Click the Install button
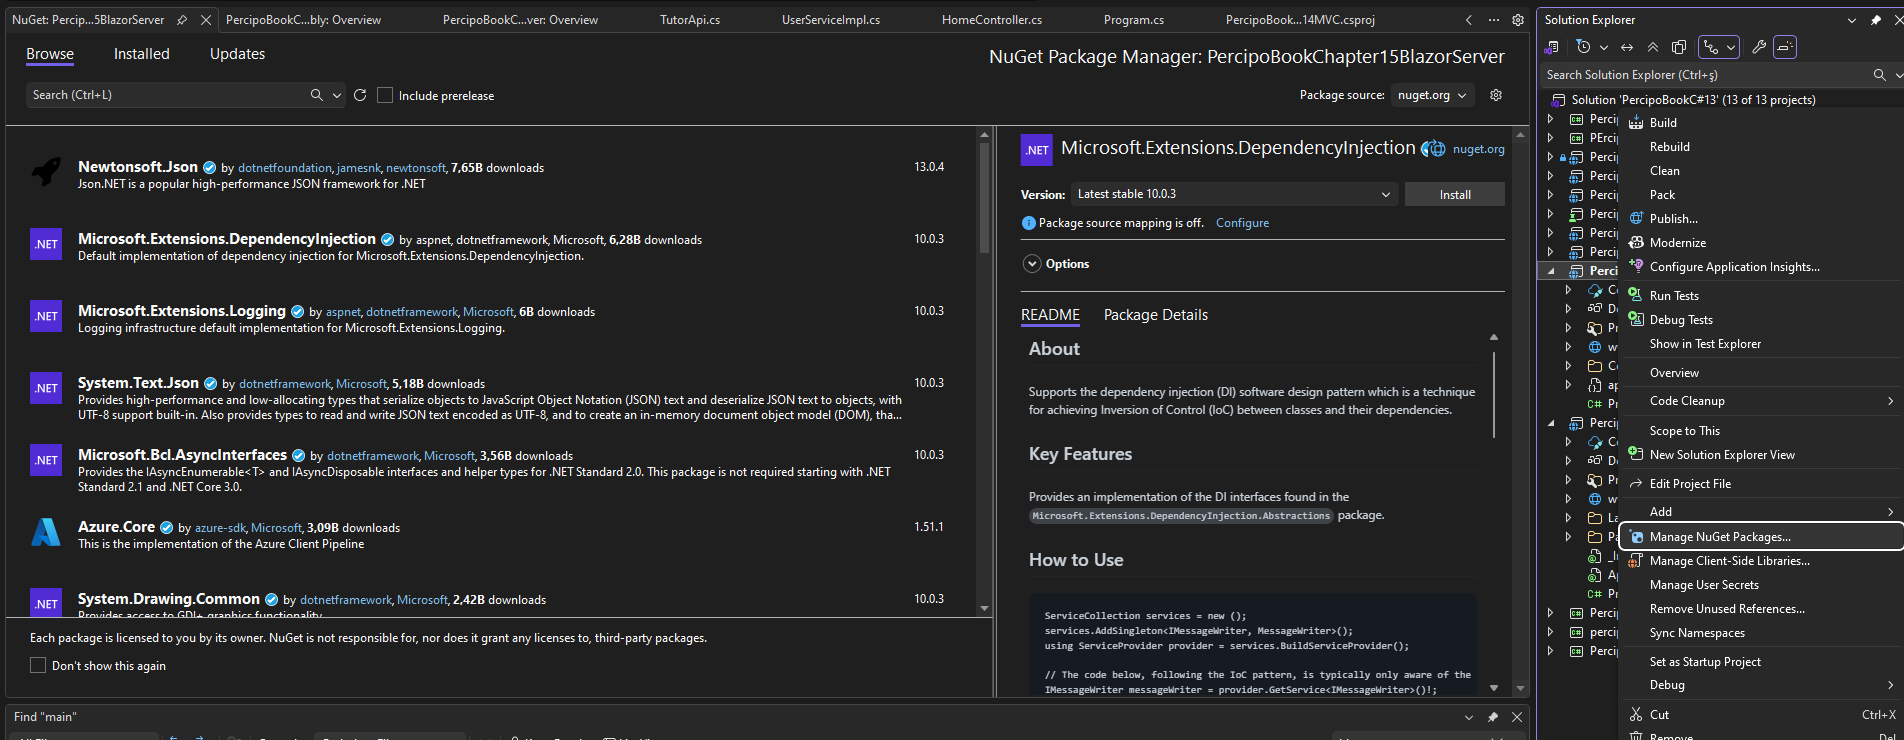Image resolution: width=1904 pixels, height=740 pixels. pyautogui.click(x=1455, y=194)
